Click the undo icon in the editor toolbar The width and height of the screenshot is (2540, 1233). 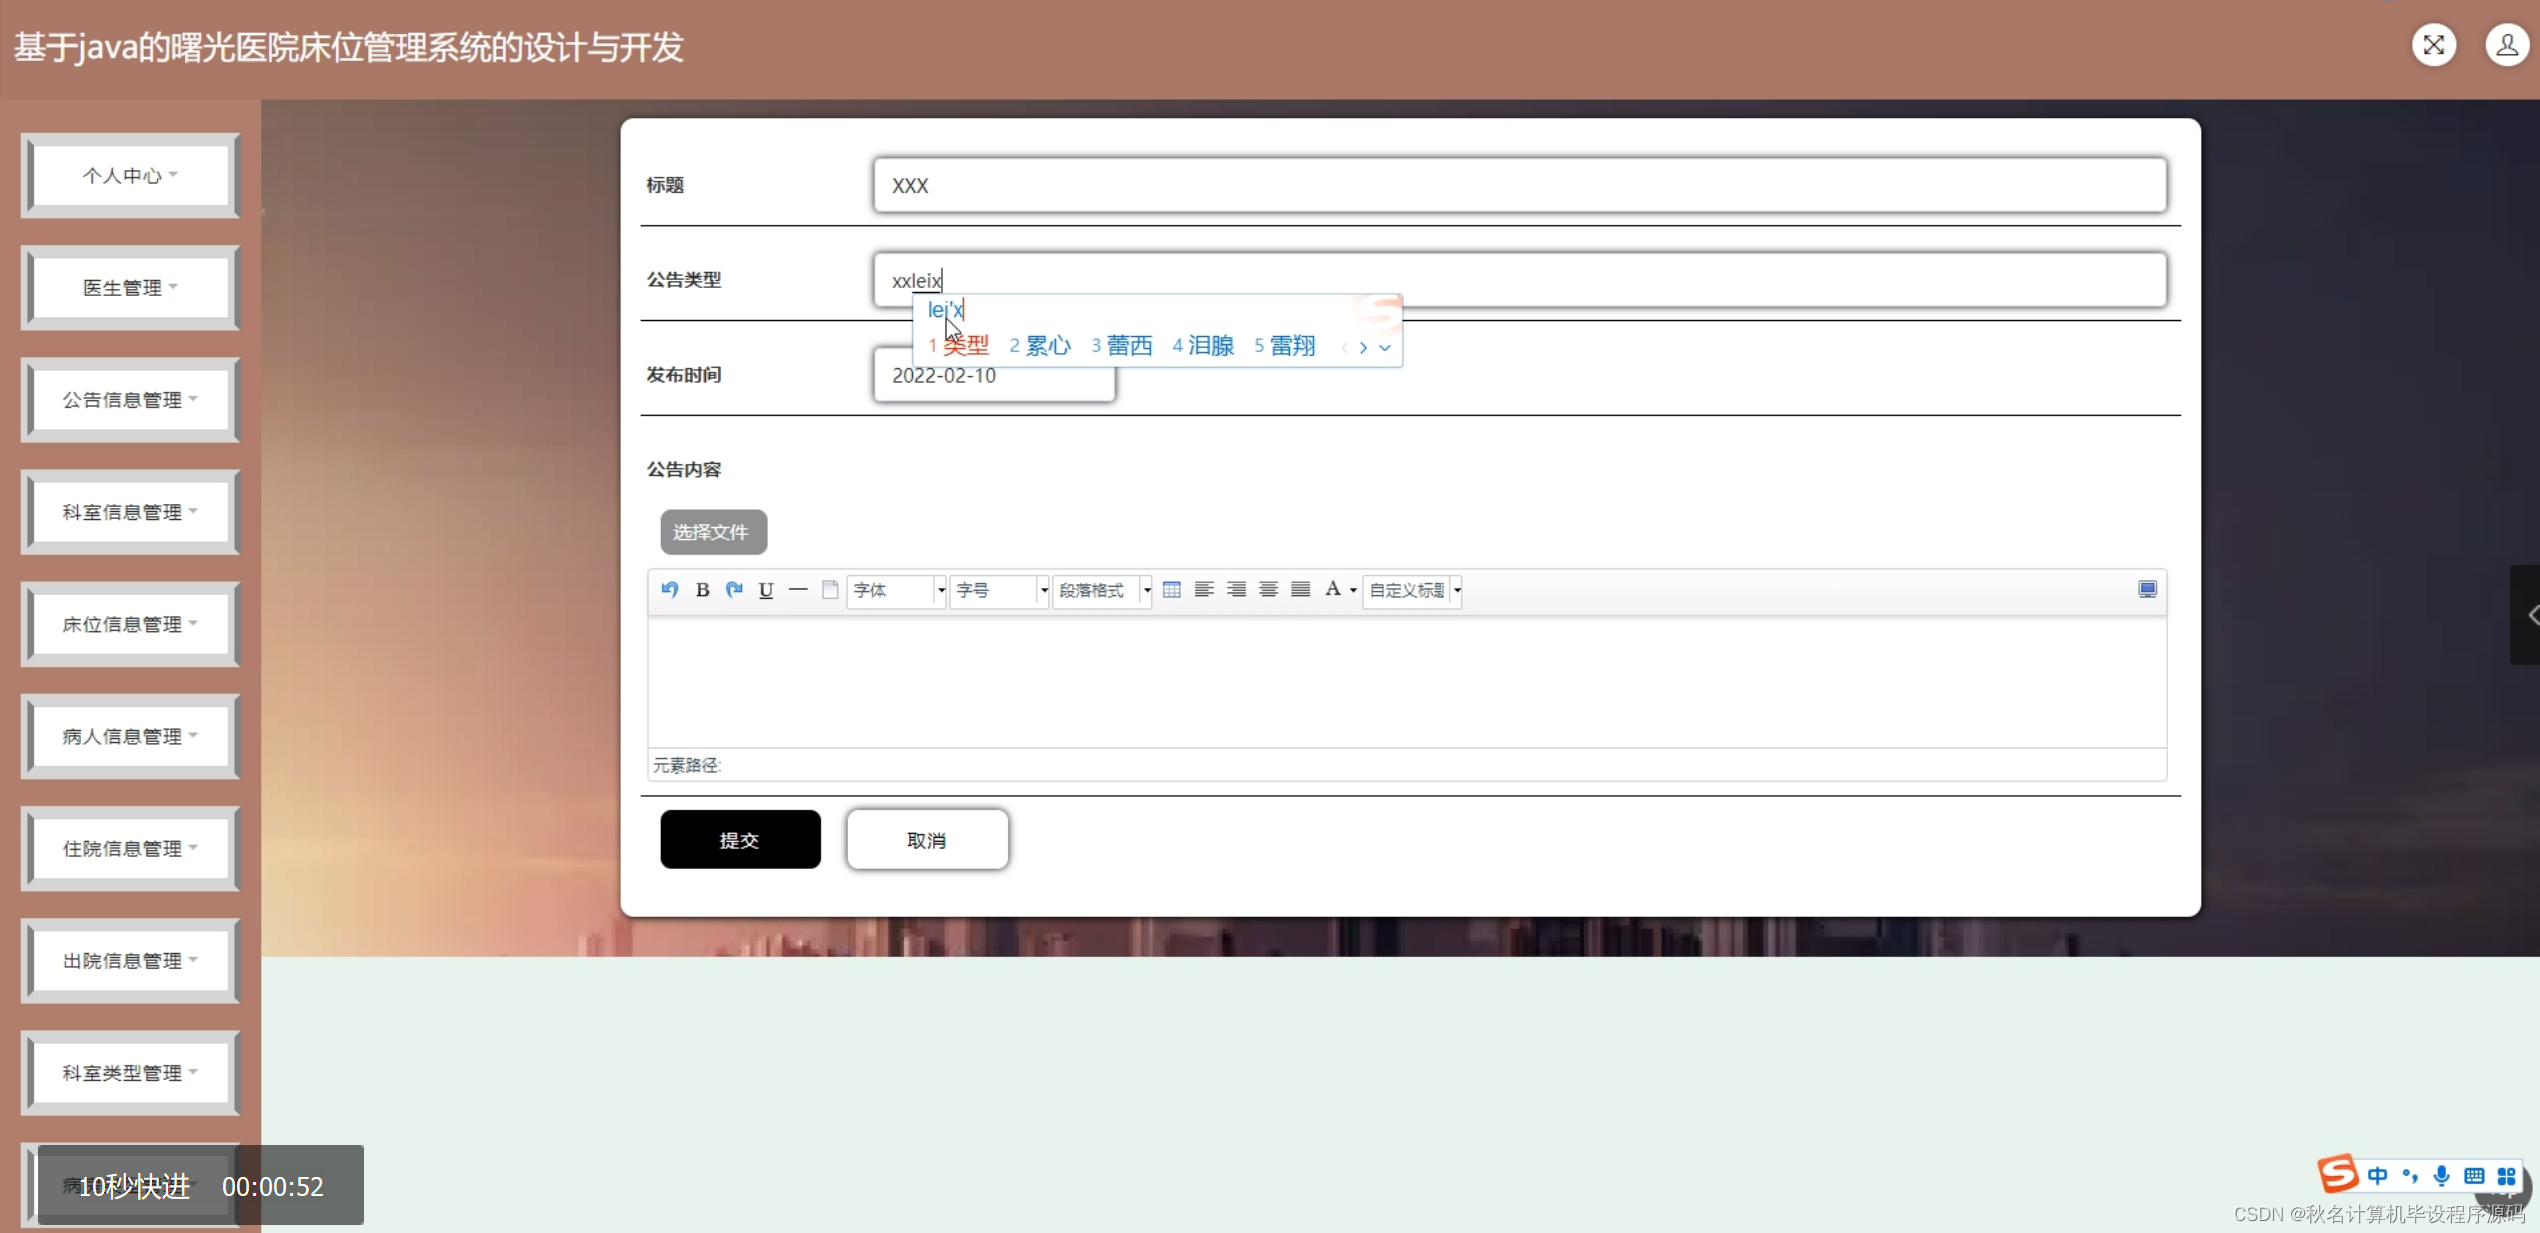[670, 590]
